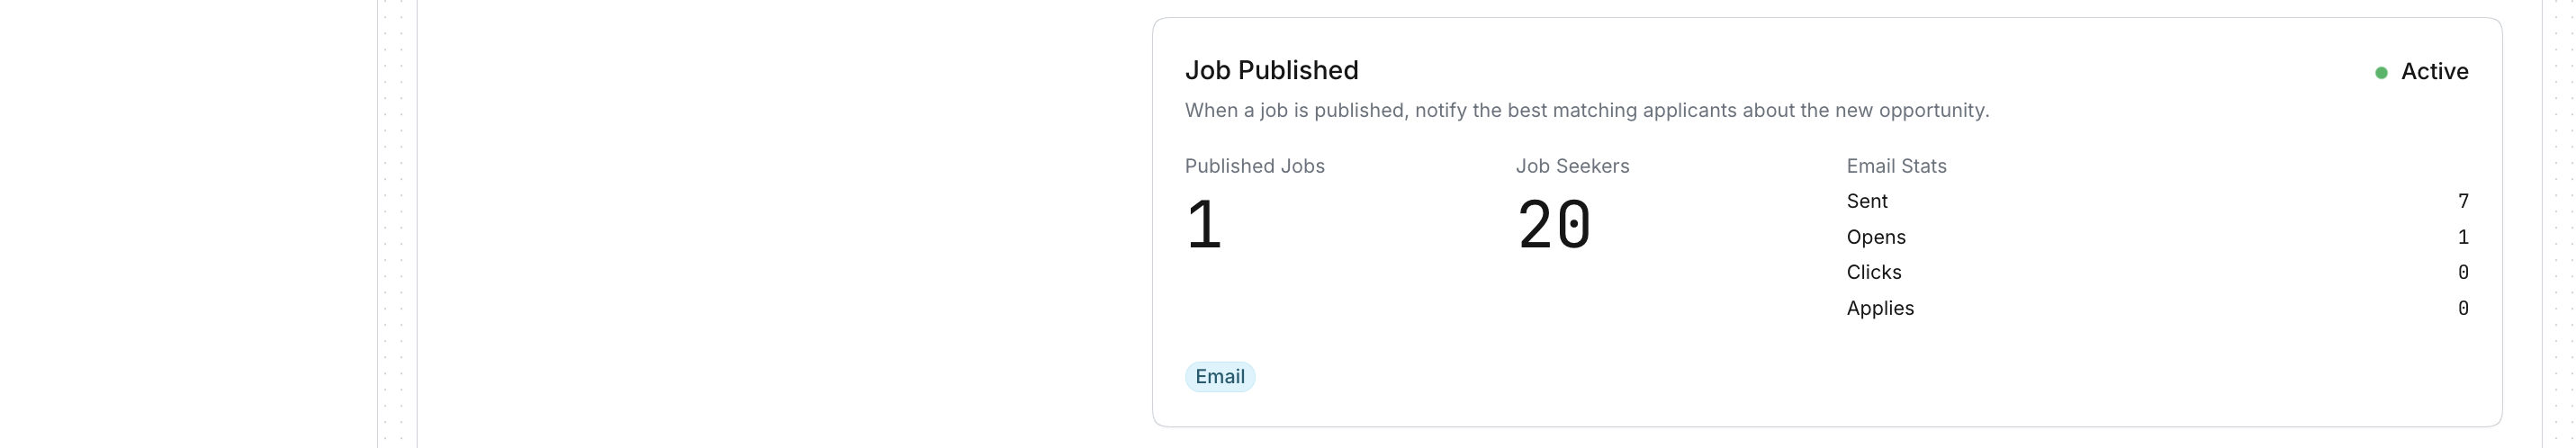Open the Job Published card title
Image resolution: width=2576 pixels, height=448 pixels.
[1271, 70]
